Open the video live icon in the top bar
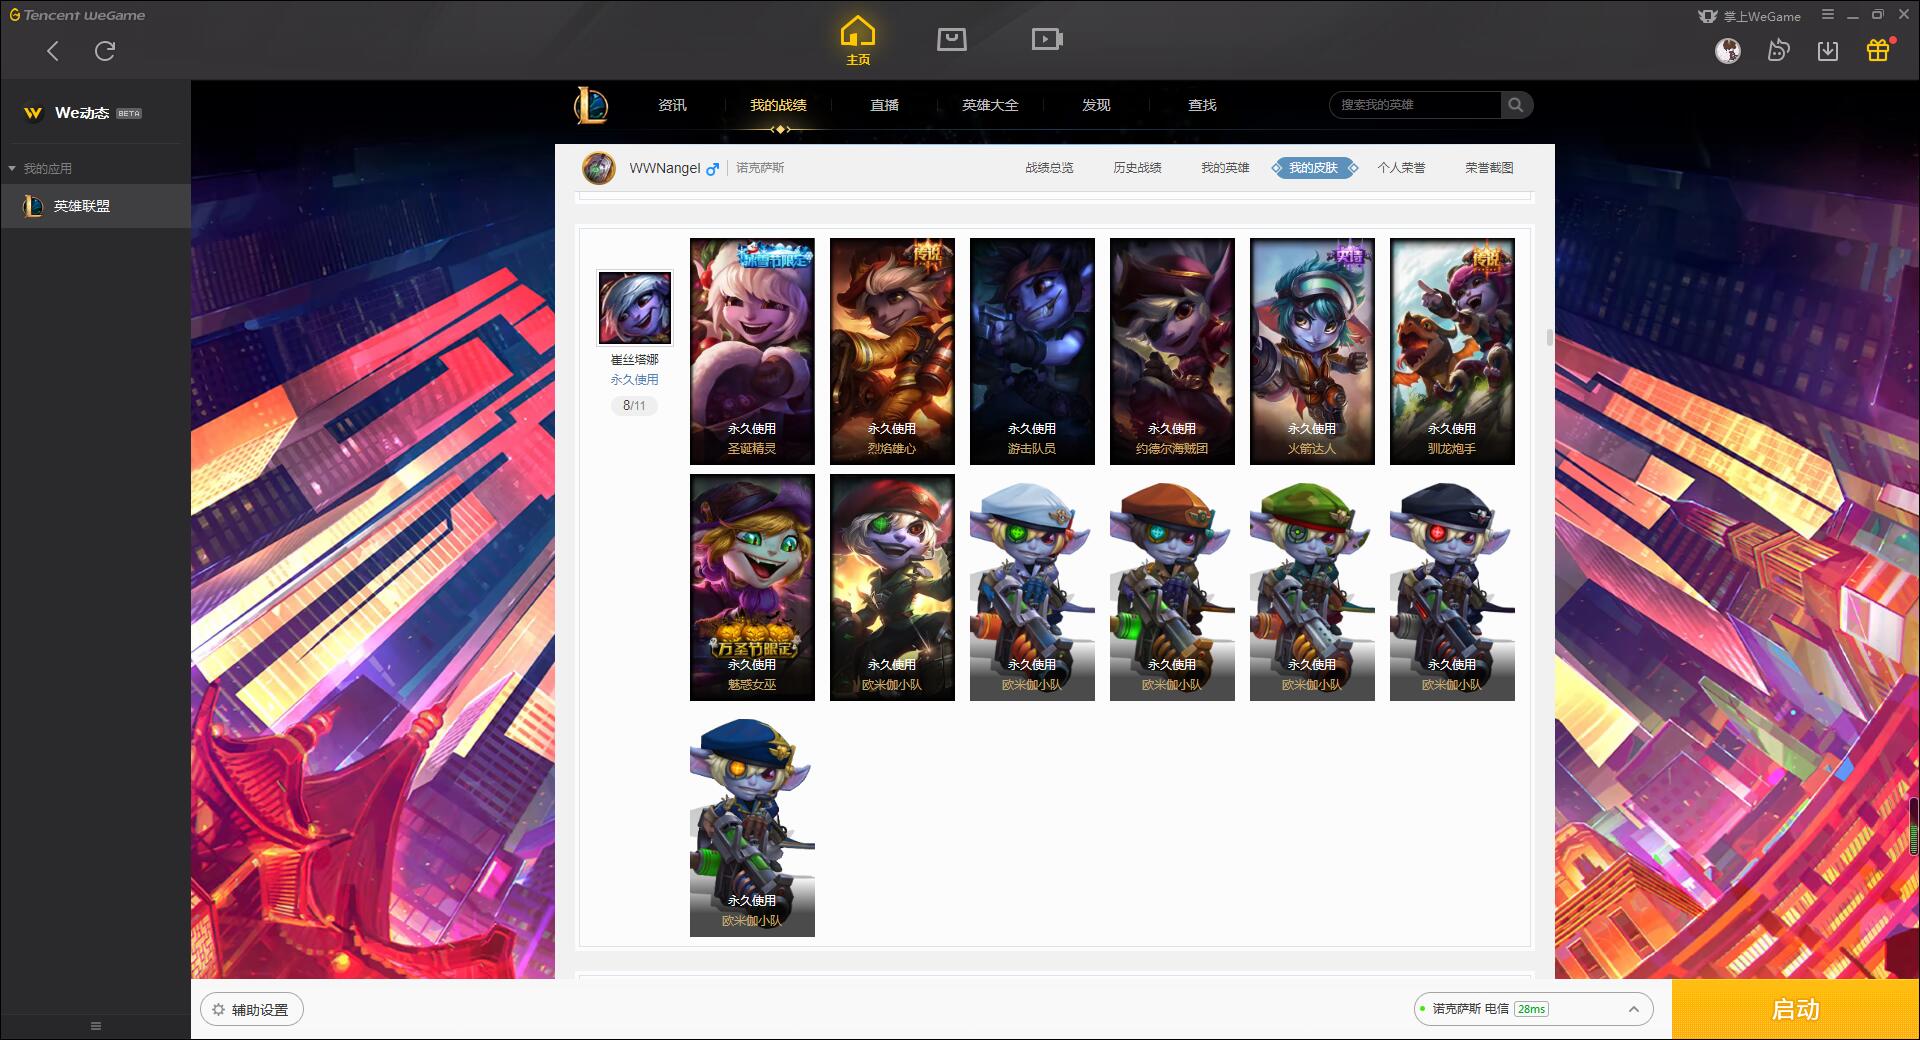 1047,40
